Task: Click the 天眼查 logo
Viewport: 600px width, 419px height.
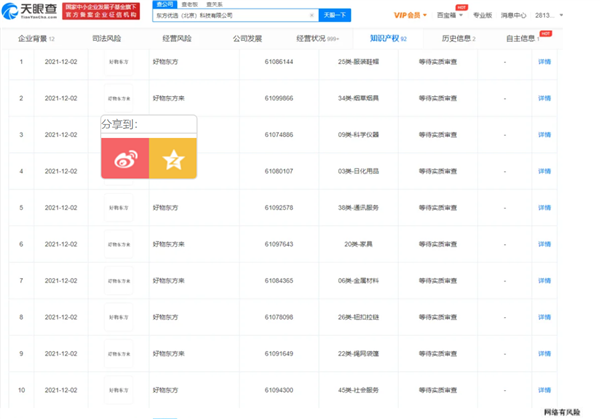Action: [29, 11]
